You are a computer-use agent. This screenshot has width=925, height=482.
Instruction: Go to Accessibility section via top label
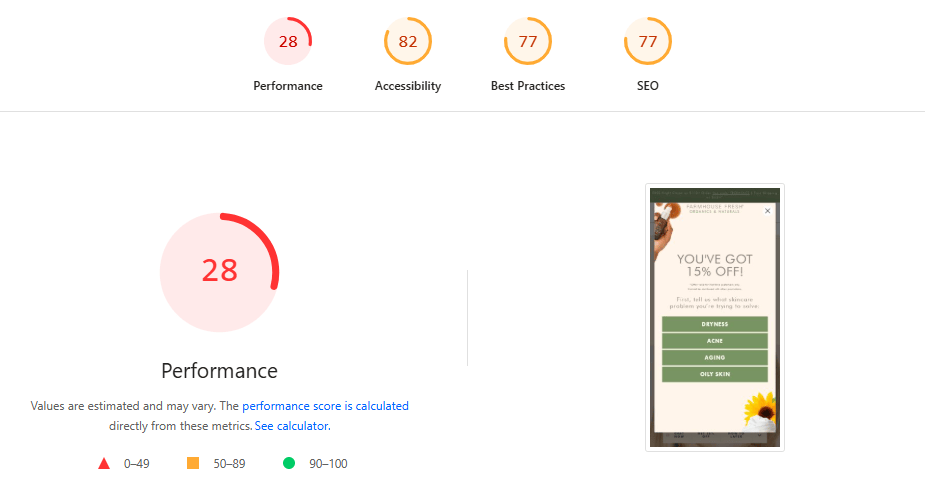point(408,86)
